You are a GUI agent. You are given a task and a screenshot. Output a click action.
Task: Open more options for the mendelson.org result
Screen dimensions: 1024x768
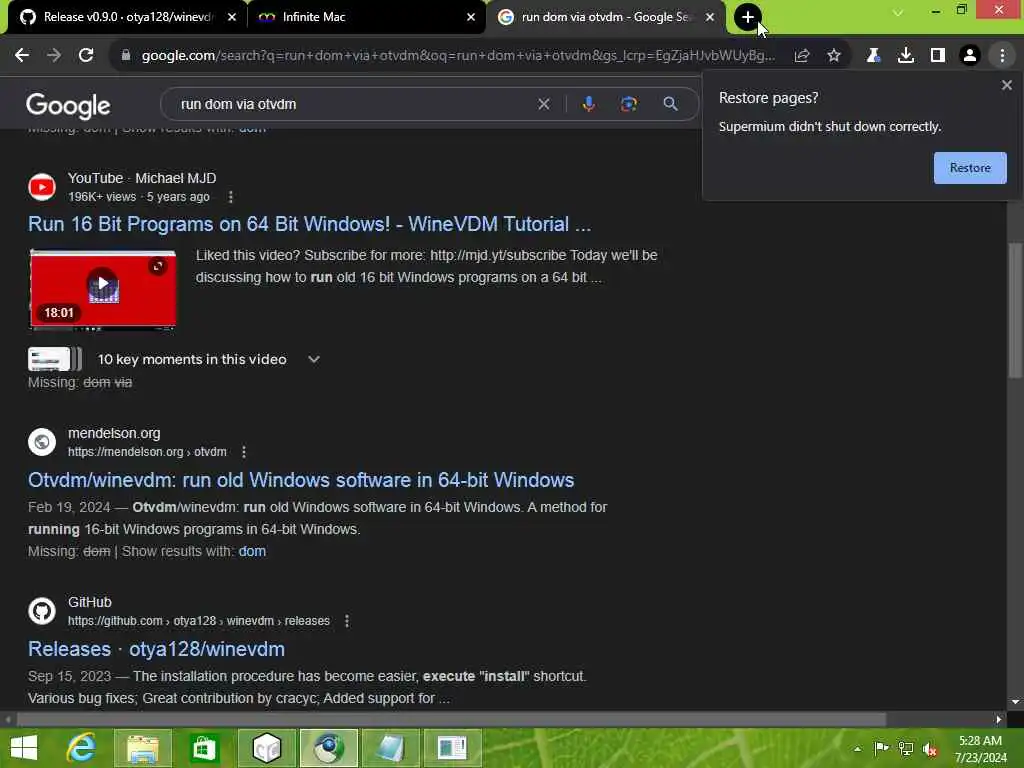[244, 452]
